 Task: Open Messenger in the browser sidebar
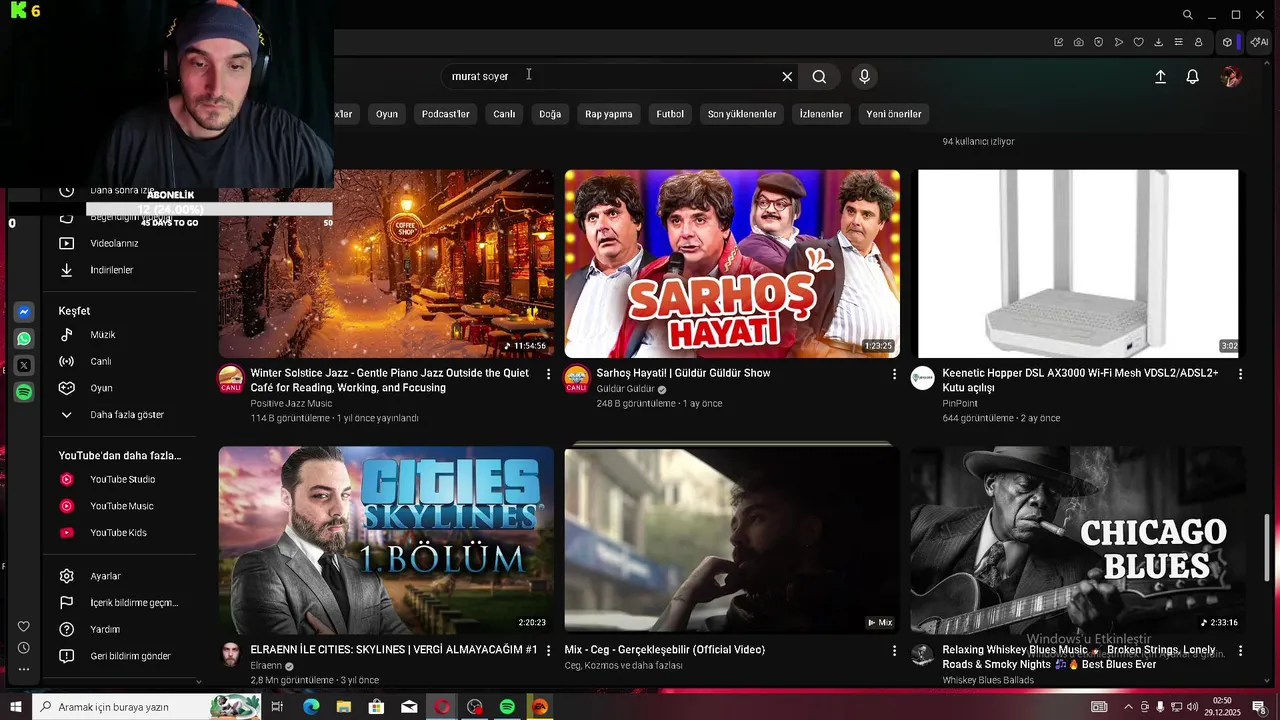pyautogui.click(x=24, y=312)
